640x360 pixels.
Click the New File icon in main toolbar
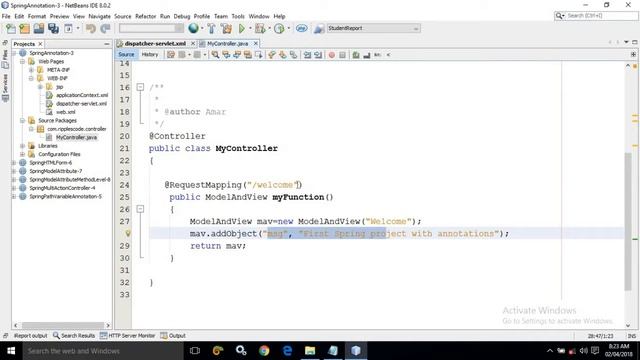(x=11, y=29)
